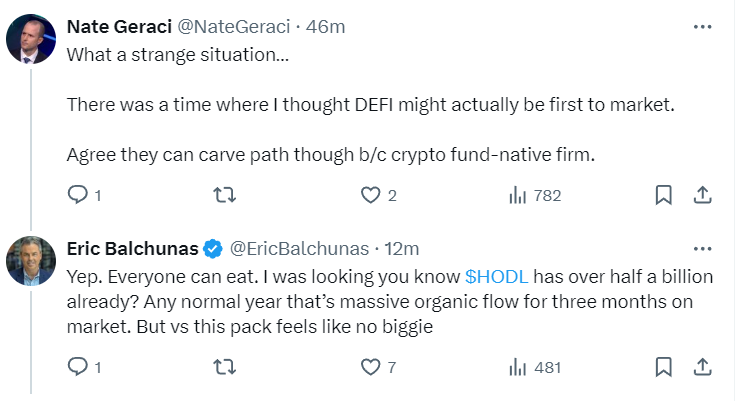Like Nate Geraci's tweet
The width and height of the screenshot is (739, 401).
click(x=372, y=196)
